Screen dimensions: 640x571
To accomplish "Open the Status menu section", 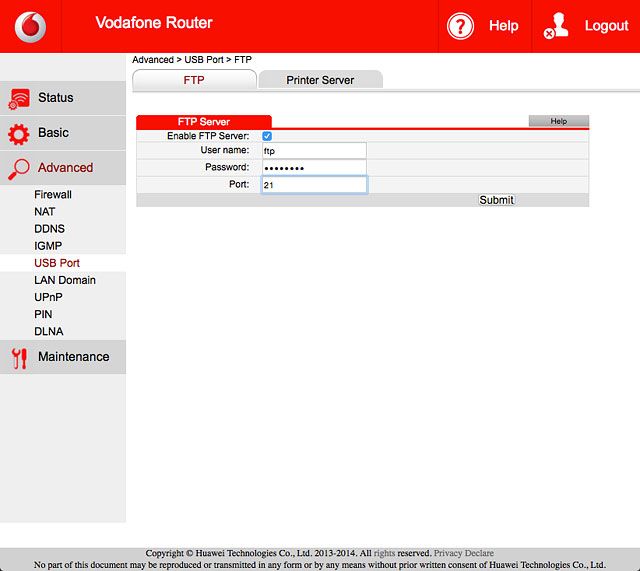I will (x=63, y=98).
